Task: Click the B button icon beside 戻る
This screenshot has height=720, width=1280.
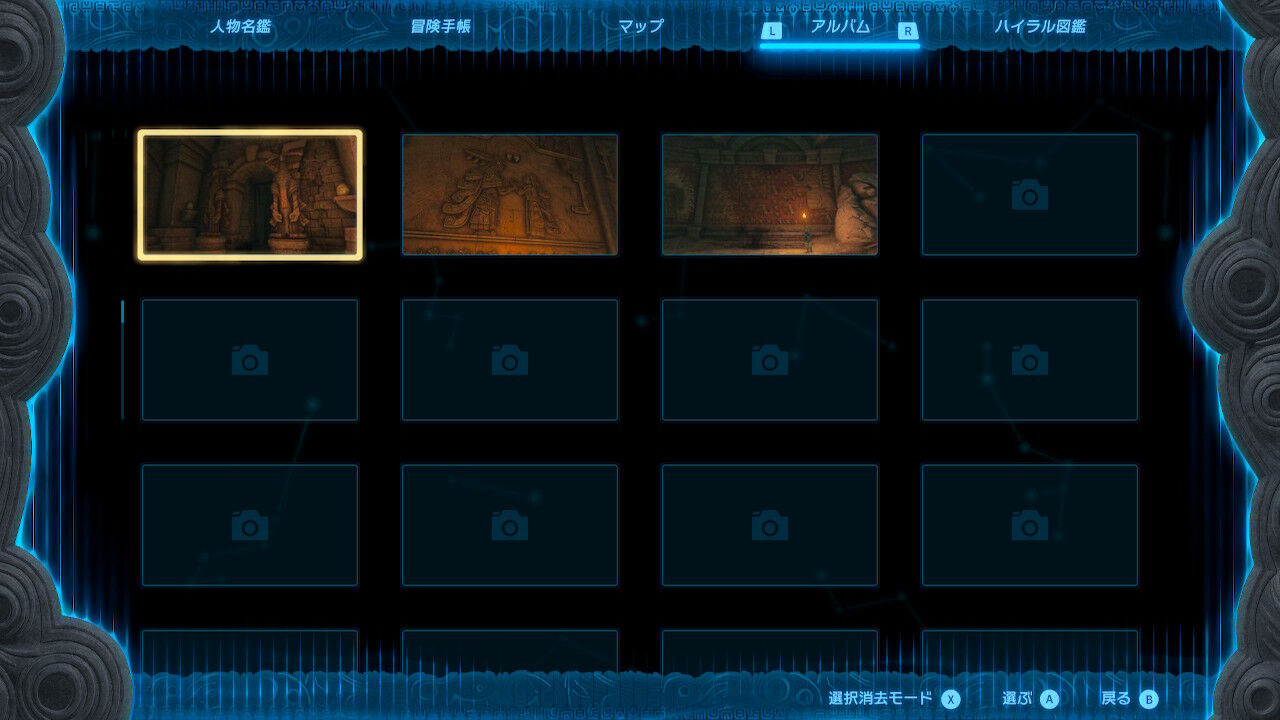Action: click(1149, 699)
